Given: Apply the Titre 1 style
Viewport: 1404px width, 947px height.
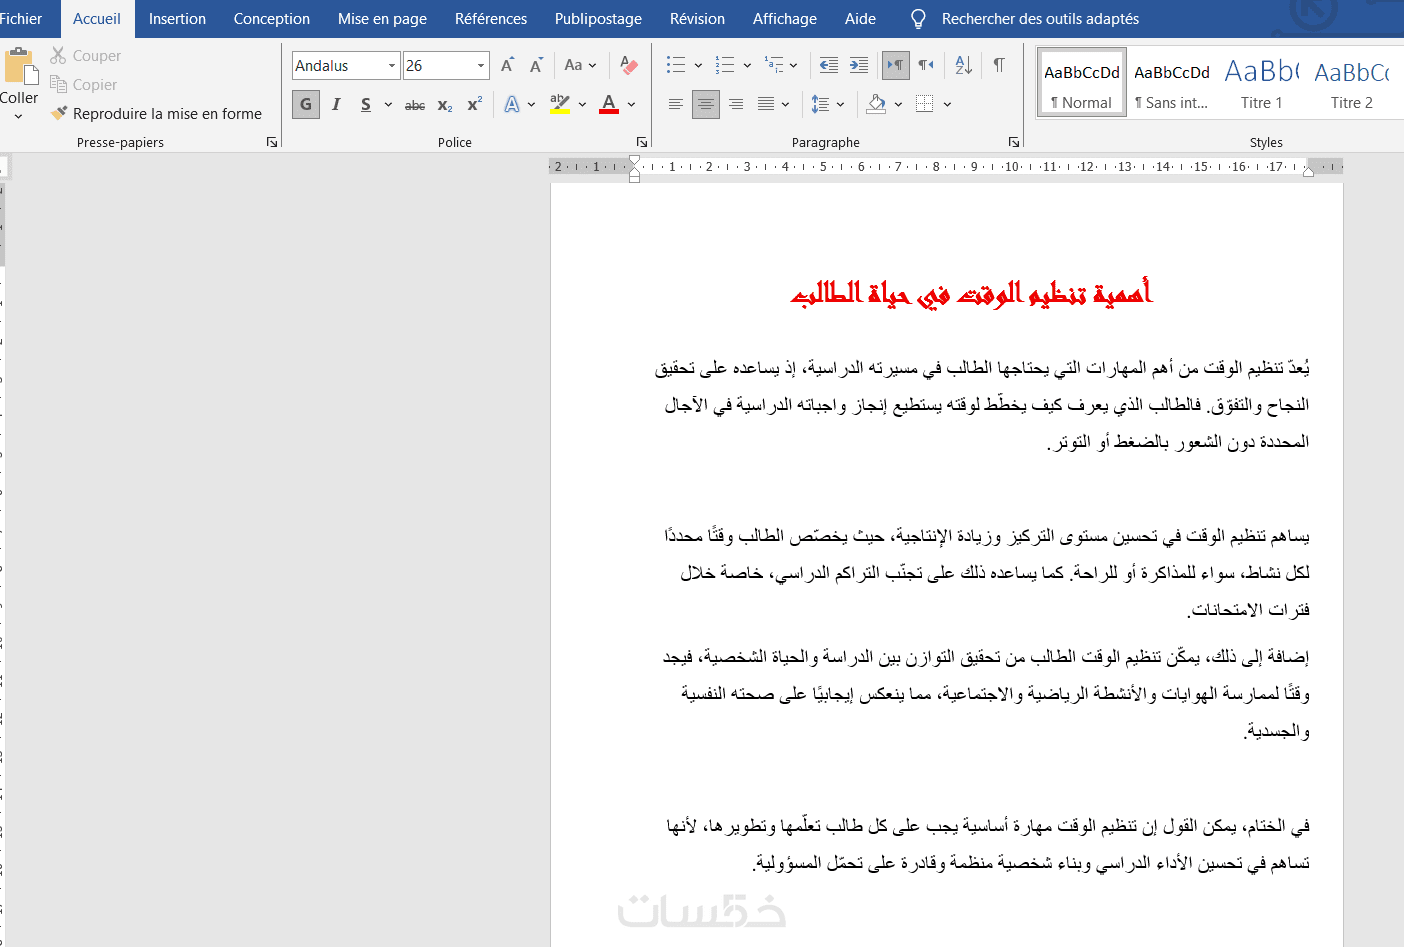Looking at the screenshot, I should point(1261,83).
